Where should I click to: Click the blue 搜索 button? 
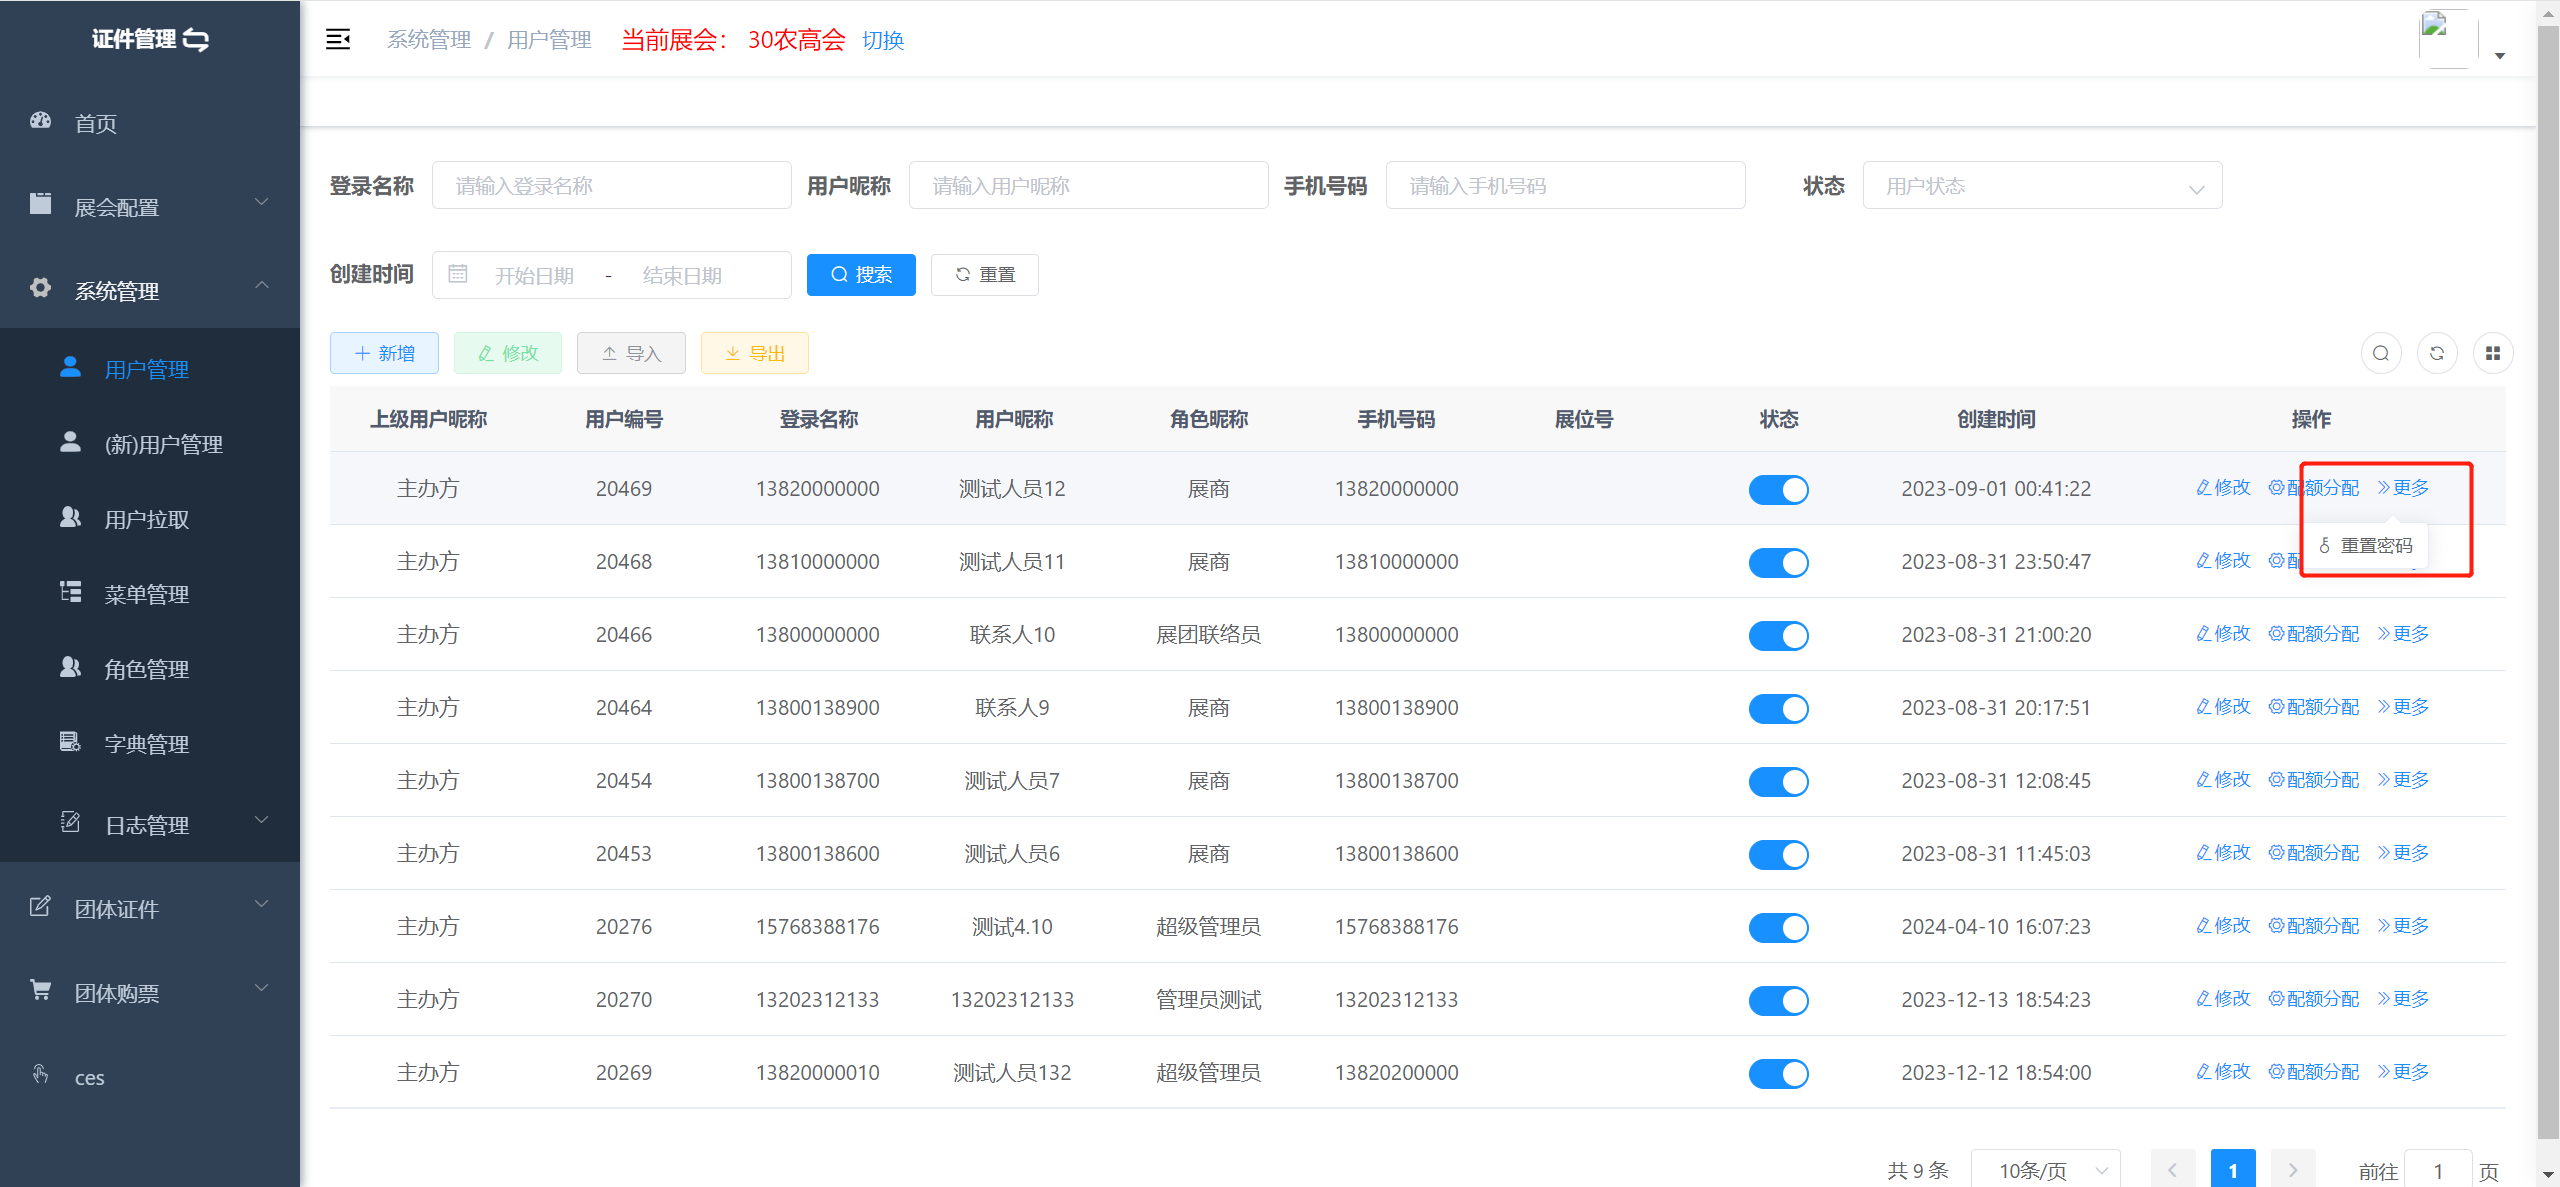861,275
